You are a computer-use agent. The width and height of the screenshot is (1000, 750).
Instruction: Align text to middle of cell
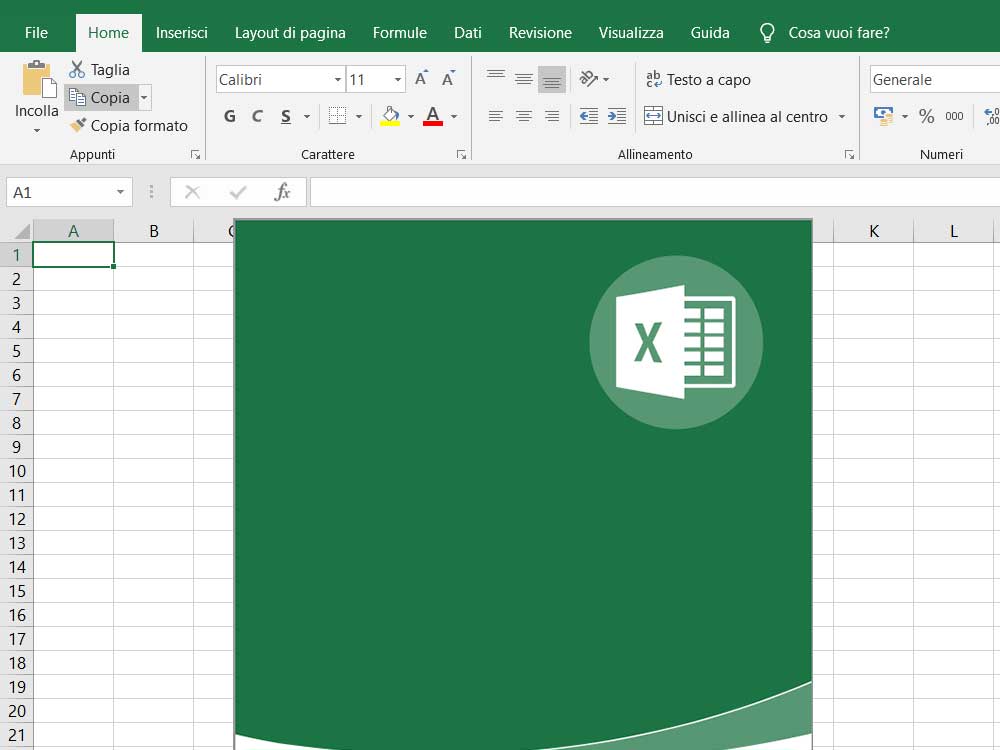click(524, 79)
